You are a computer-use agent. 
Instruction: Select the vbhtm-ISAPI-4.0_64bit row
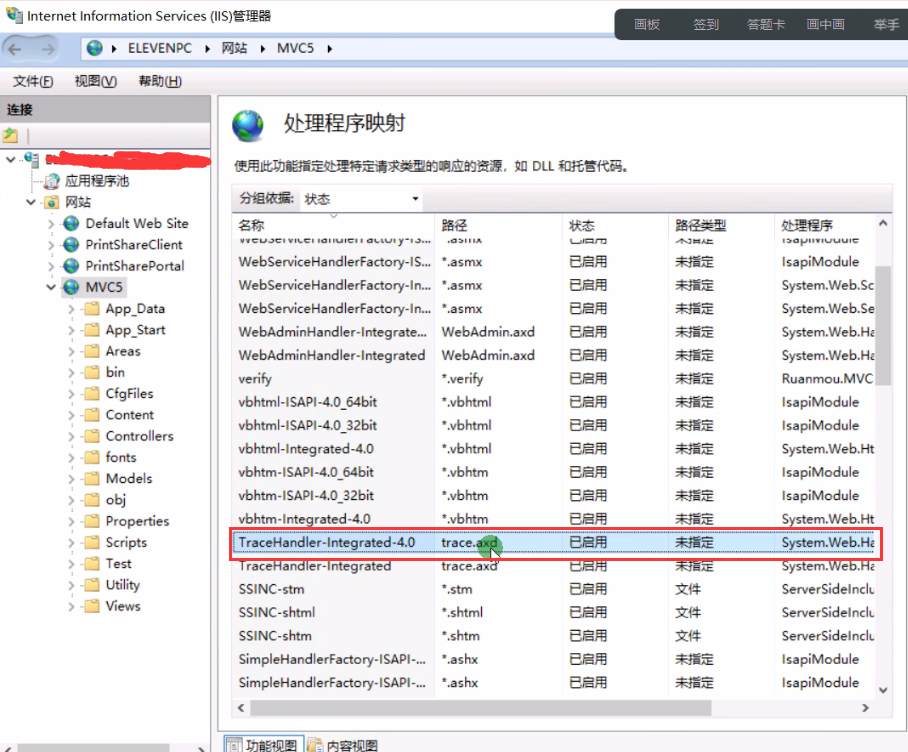(554, 472)
